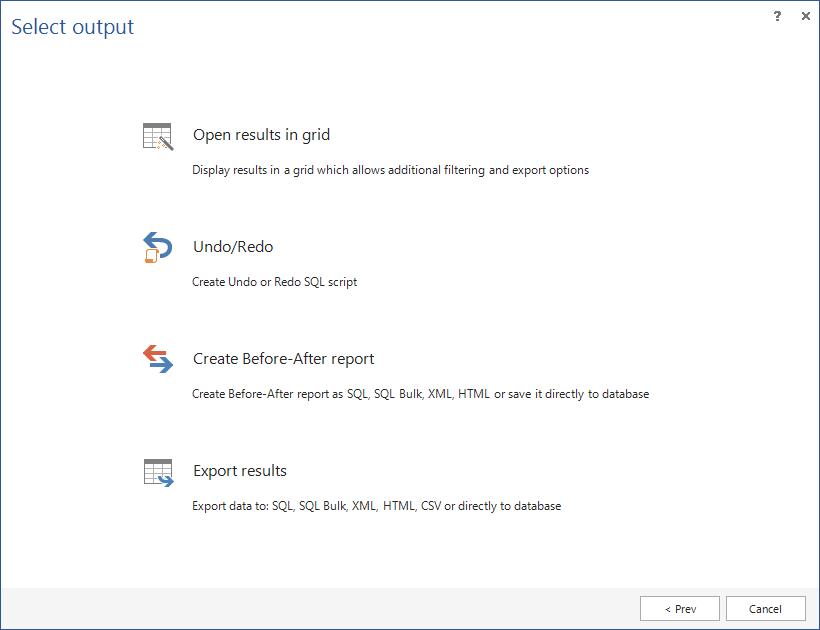The image size is (820, 630).
Task: Click the Export results table icon
Action: point(158,473)
